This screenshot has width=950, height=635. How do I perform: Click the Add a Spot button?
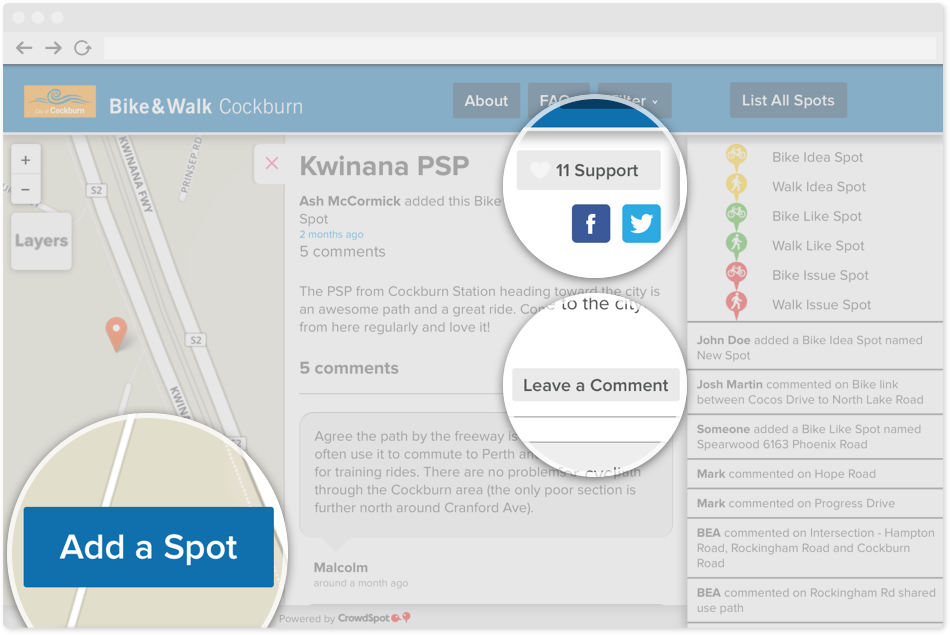(148, 547)
